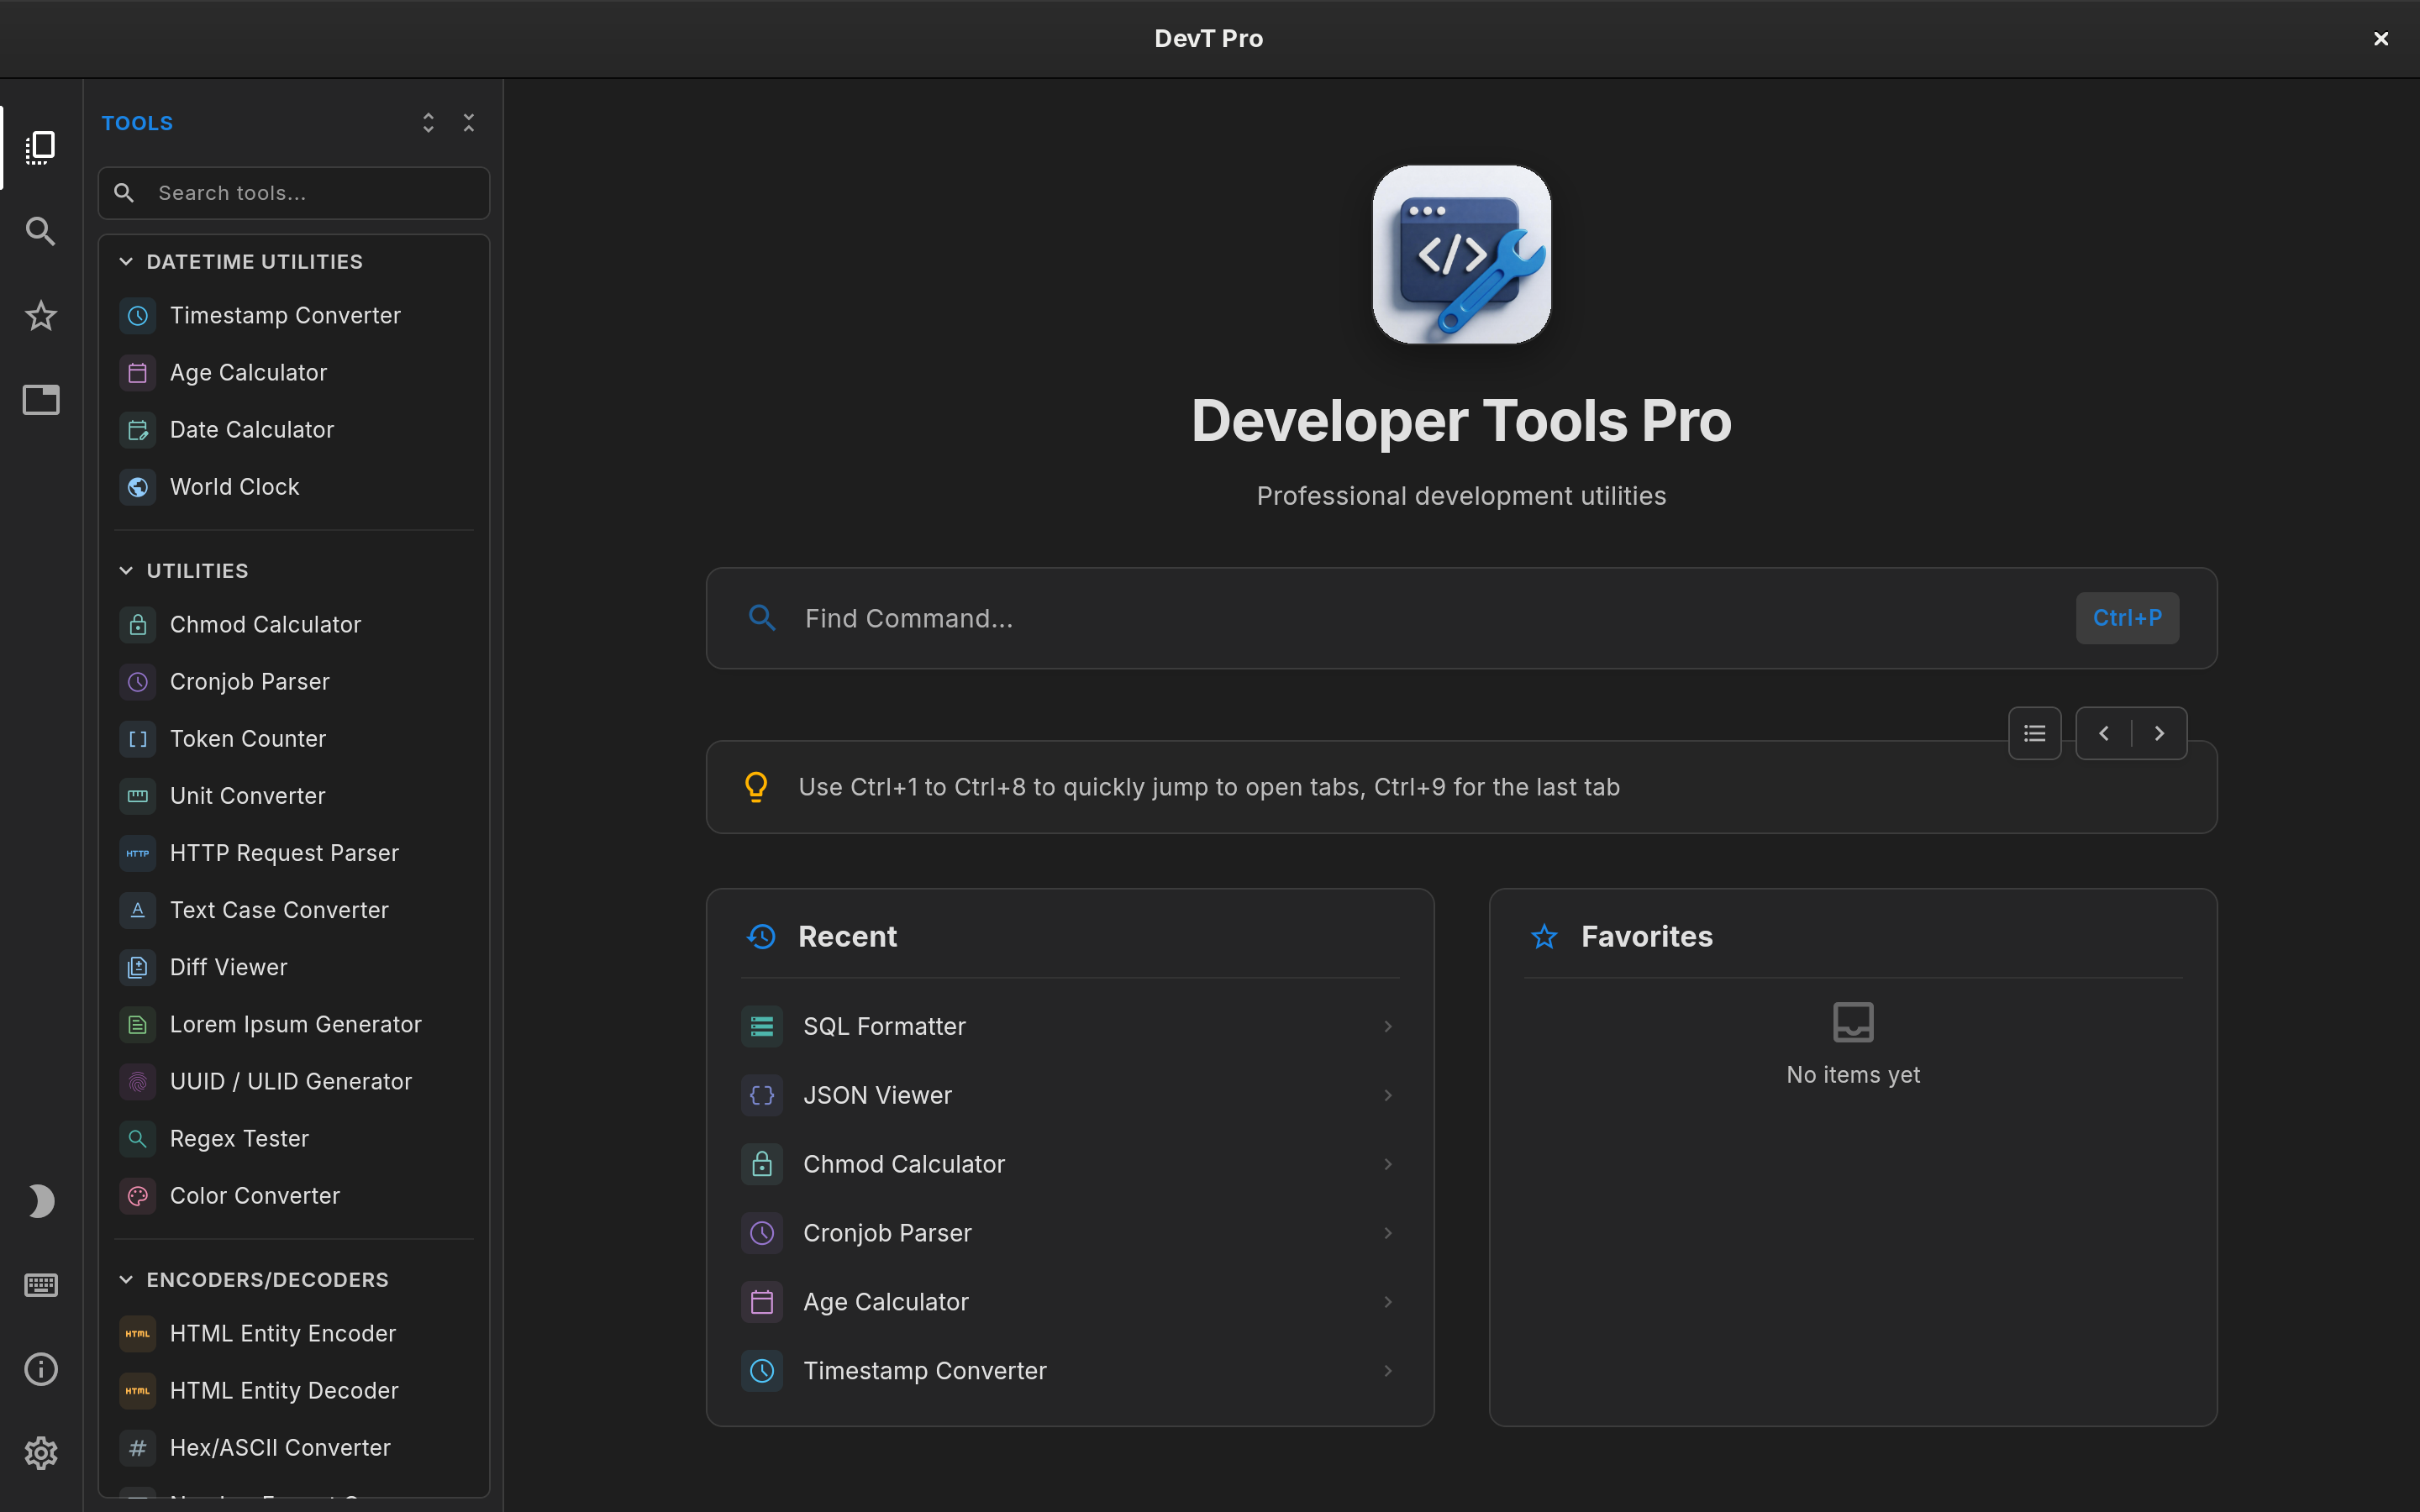Open the info icon in activity bar

(x=41, y=1369)
